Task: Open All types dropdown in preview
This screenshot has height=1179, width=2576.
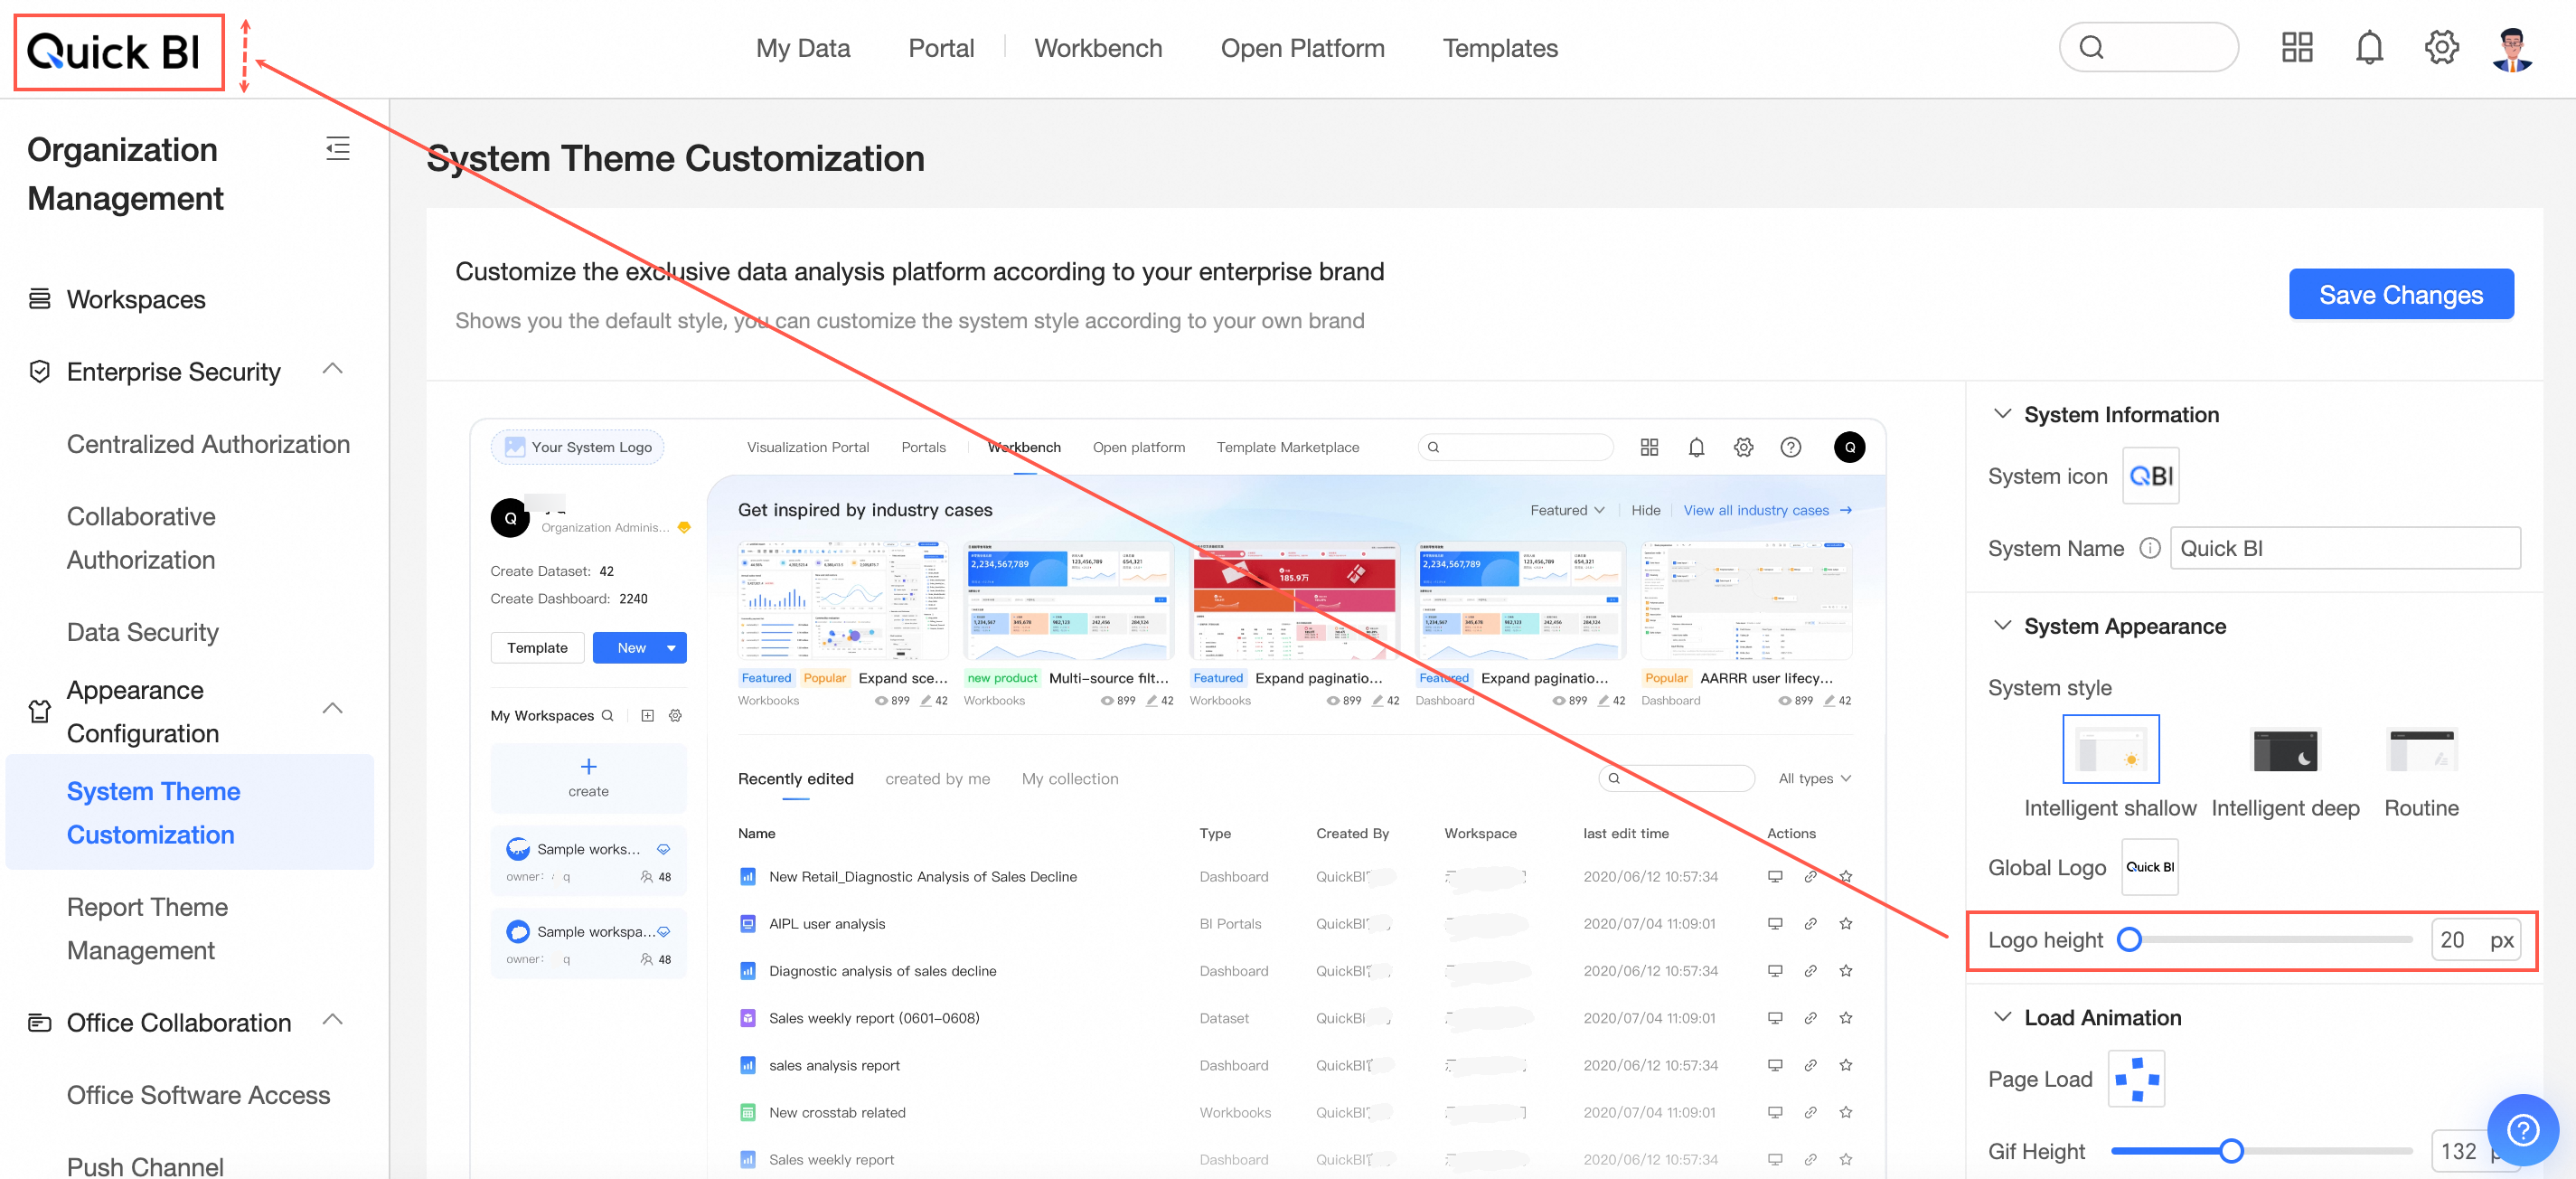Action: pyautogui.click(x=1814, y=778)
